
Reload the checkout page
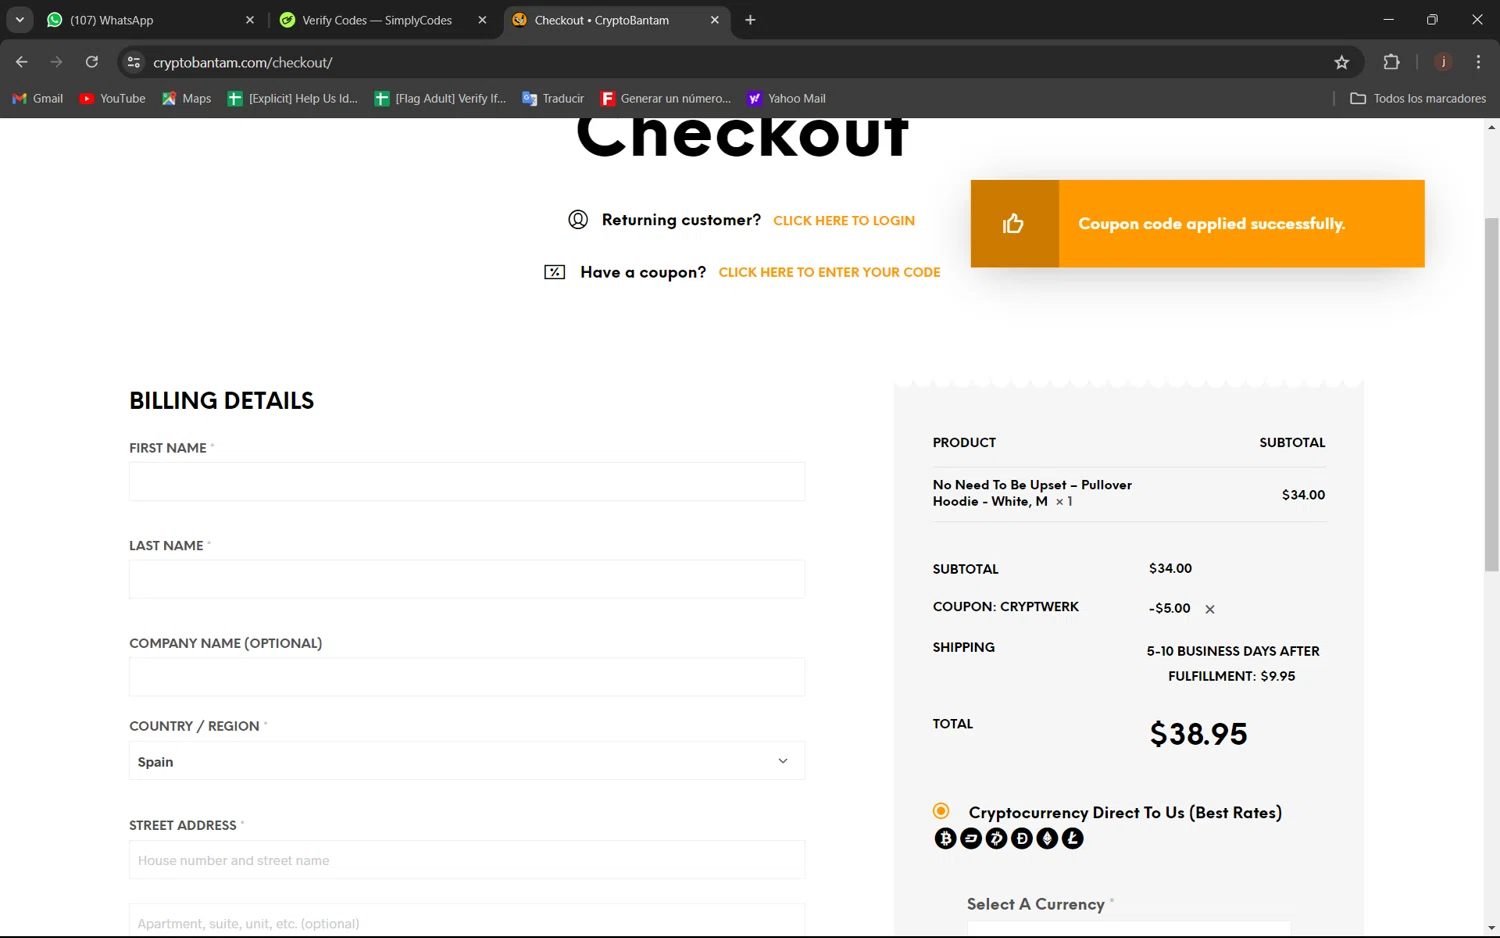(x=92, y=62)
